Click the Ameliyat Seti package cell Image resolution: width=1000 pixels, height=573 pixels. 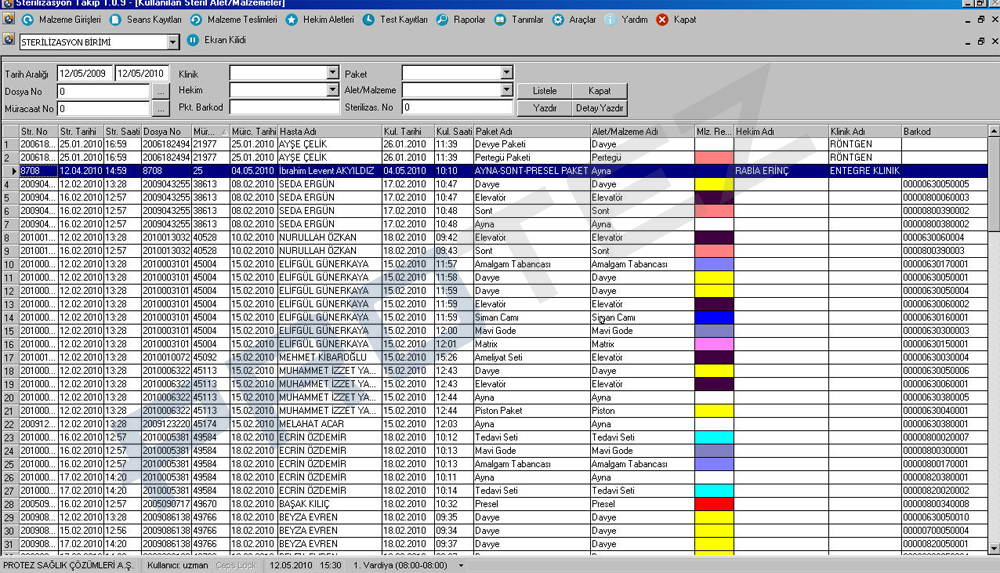[x=531, y=357]
